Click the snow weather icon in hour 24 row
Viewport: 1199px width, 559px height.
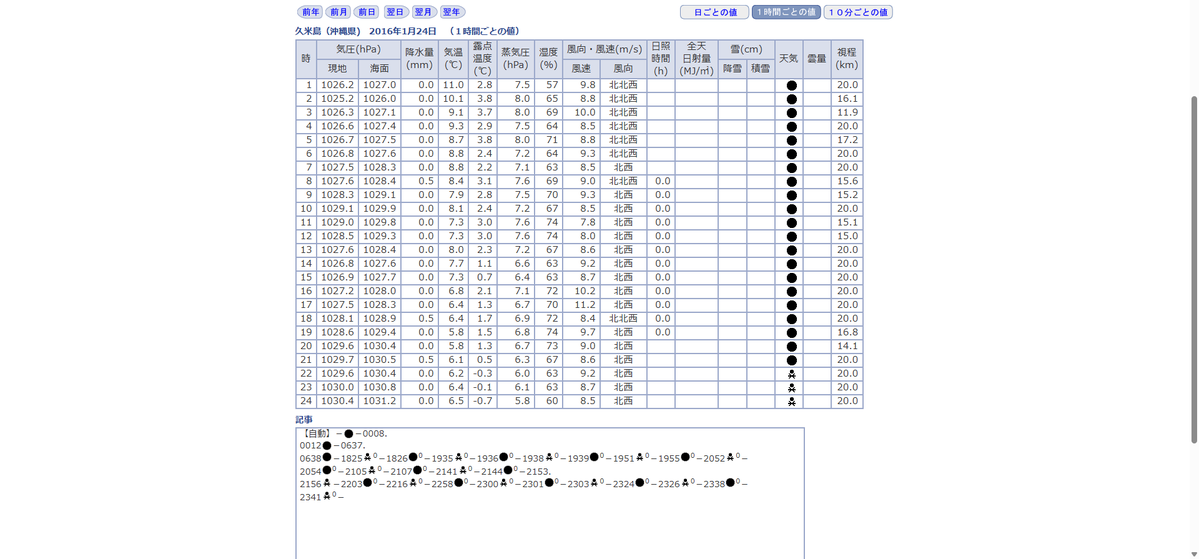791,402
